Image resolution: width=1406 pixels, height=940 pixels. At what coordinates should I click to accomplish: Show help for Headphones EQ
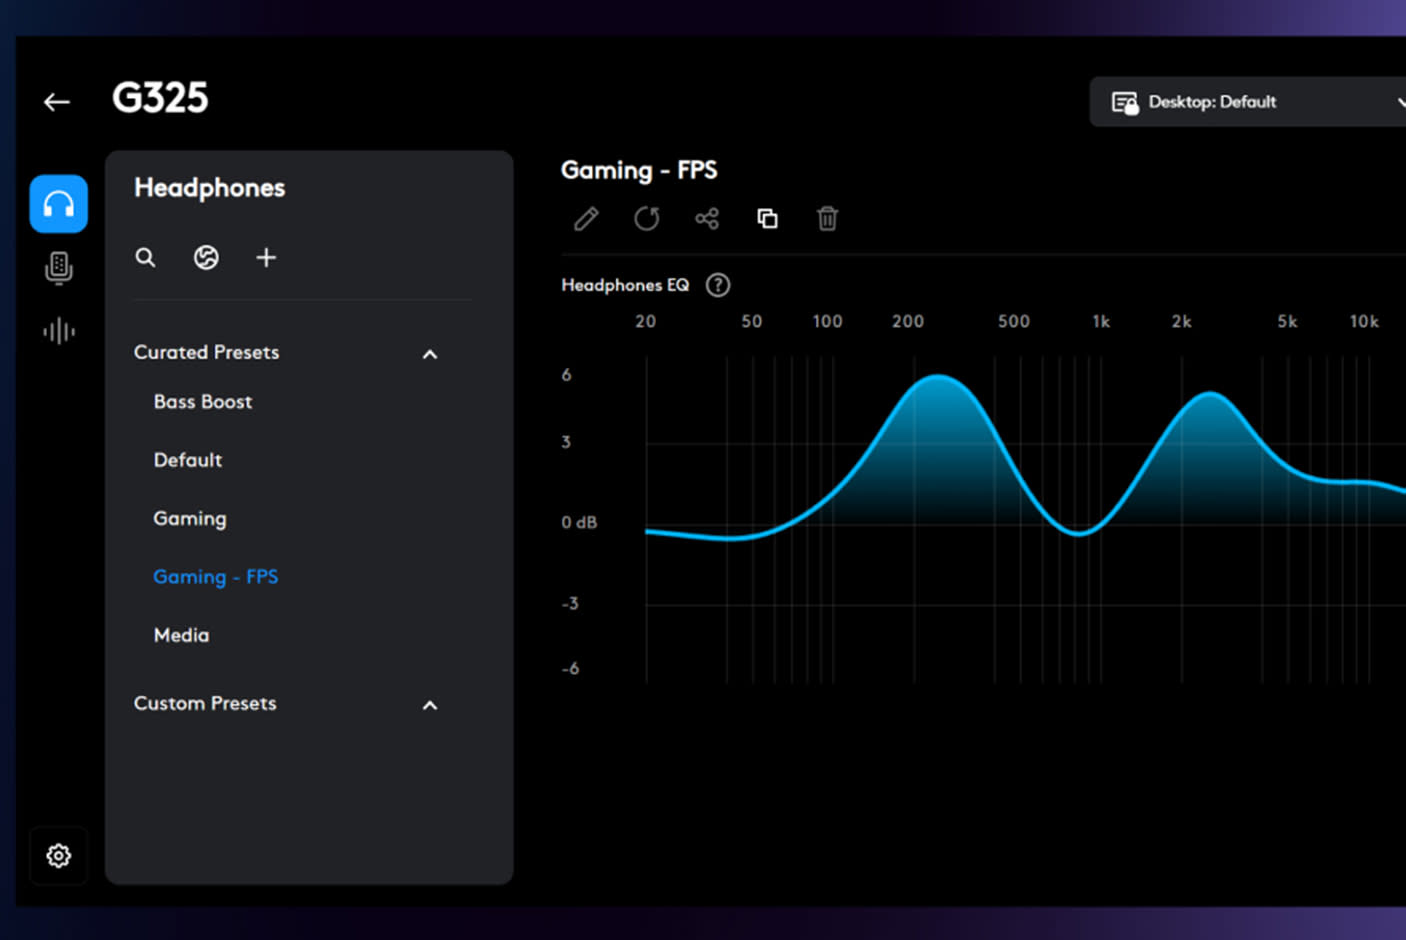click(718, 285)
